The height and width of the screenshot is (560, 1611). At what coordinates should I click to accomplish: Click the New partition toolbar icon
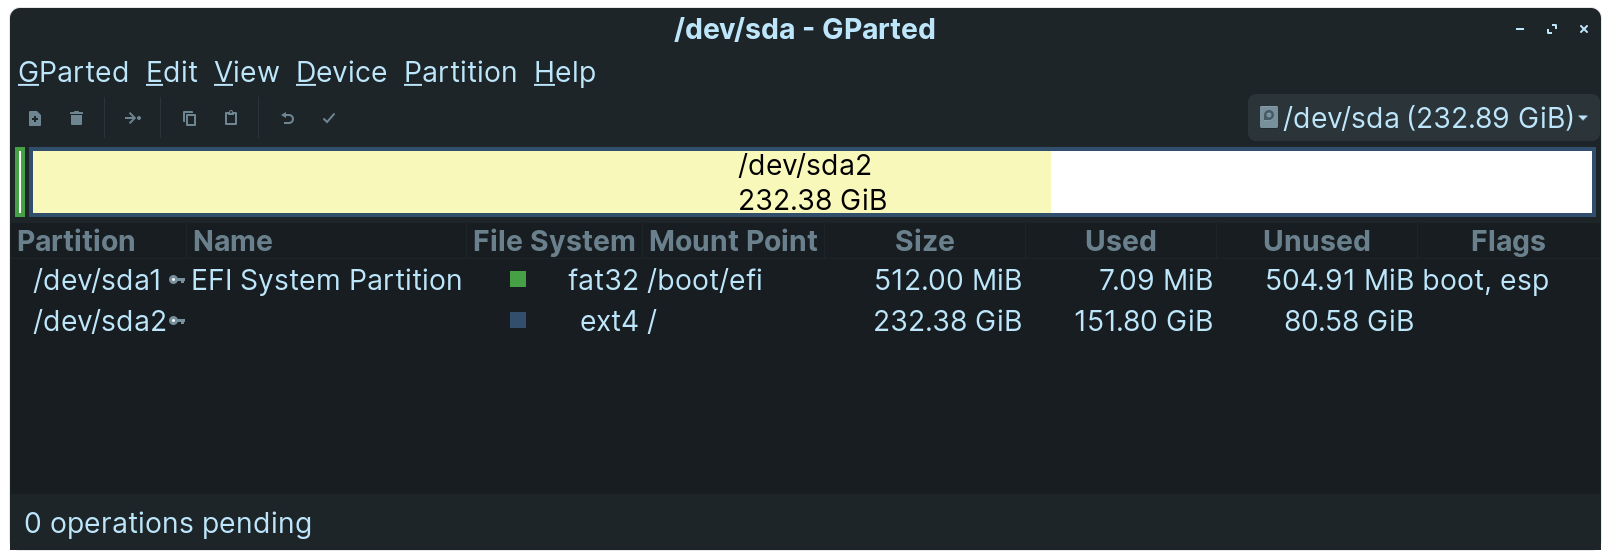(35, 119)
